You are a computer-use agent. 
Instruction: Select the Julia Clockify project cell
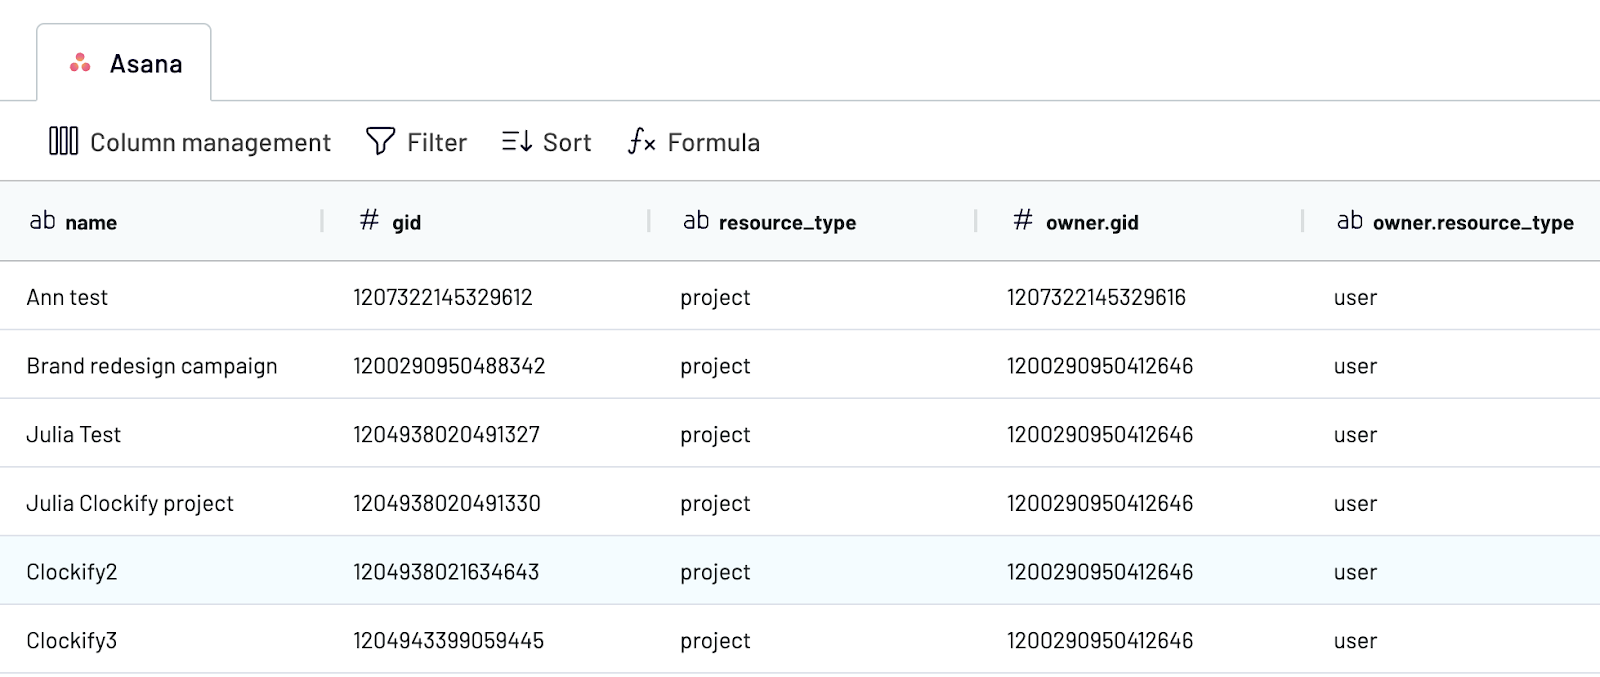[130, 503]
